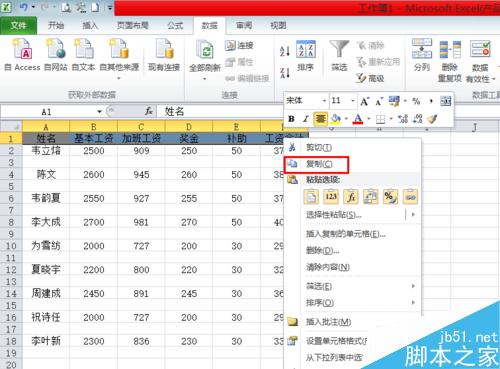Toggle center alignment in mini toolbar
Viewport: 500px width, 369px height.
pyautogui.click(x=320, y=119)
